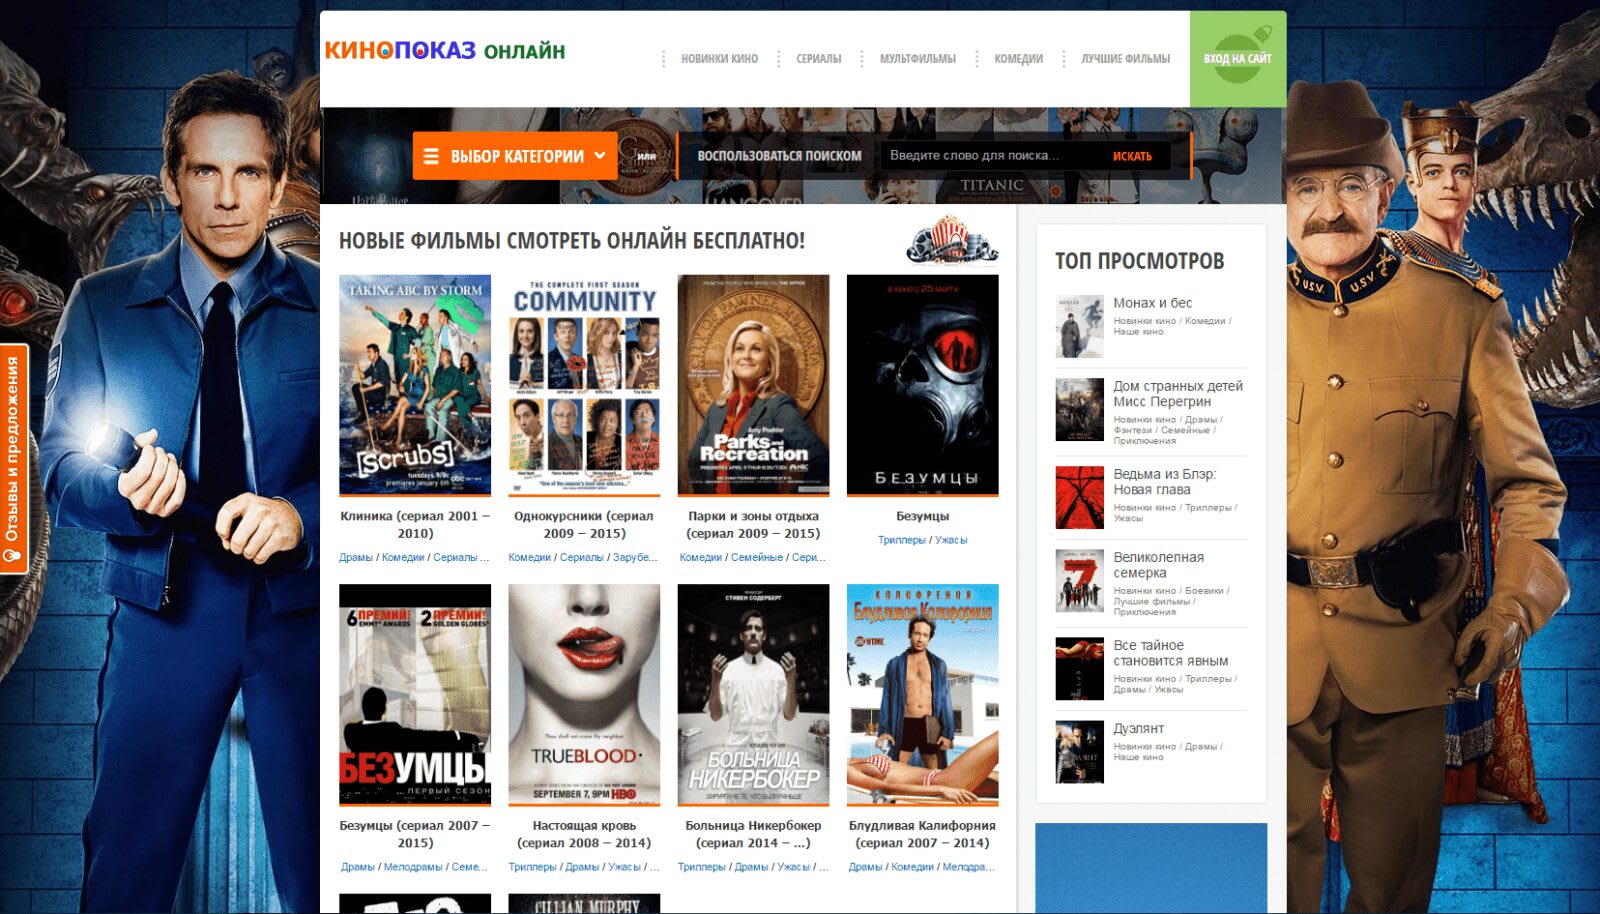The height and width of the screenshot is (914, 1600).
Task: Open the Scrubs Клиника poster
Action: (x=415, y=385)
